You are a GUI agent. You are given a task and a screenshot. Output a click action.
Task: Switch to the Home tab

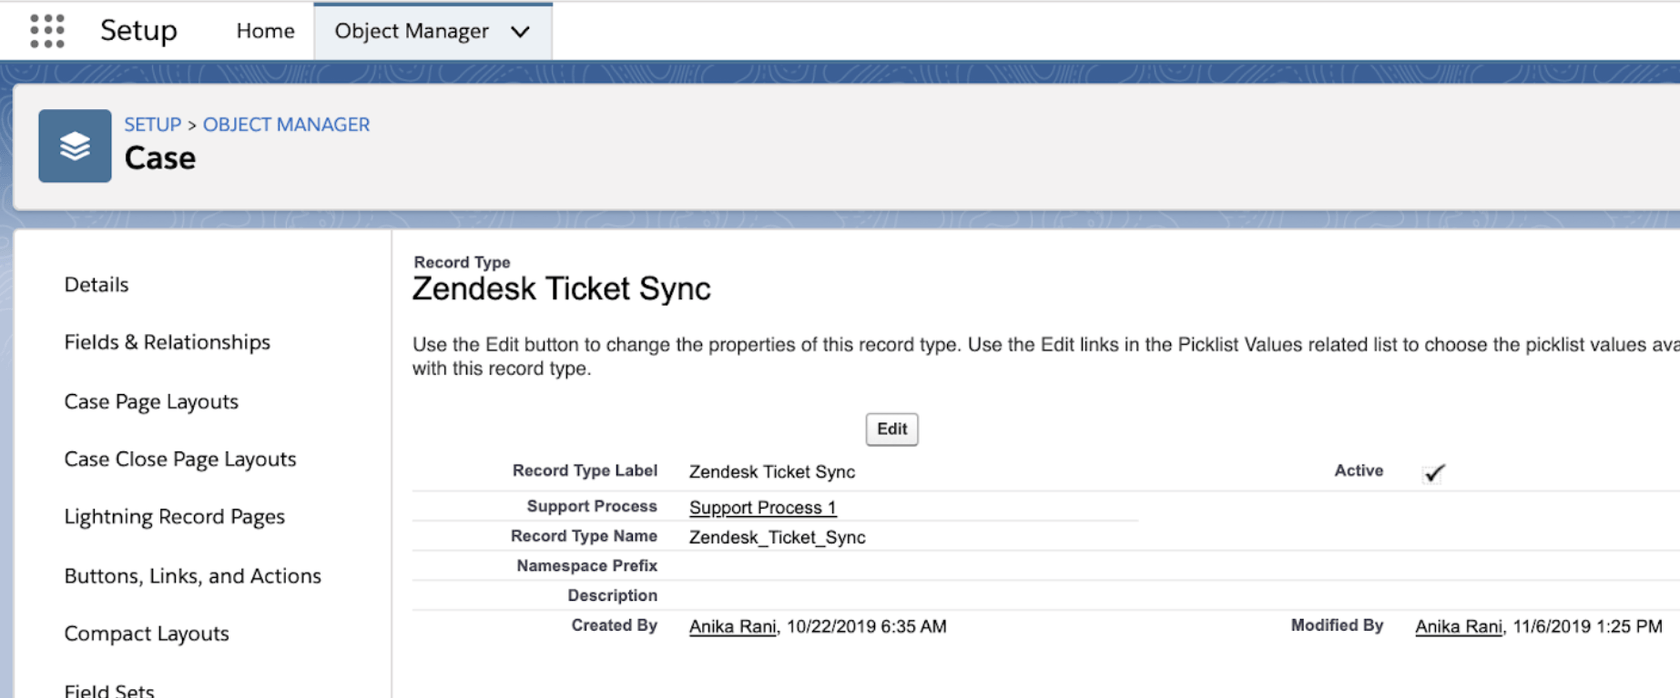pyautogui.click(x=265, y=31)
